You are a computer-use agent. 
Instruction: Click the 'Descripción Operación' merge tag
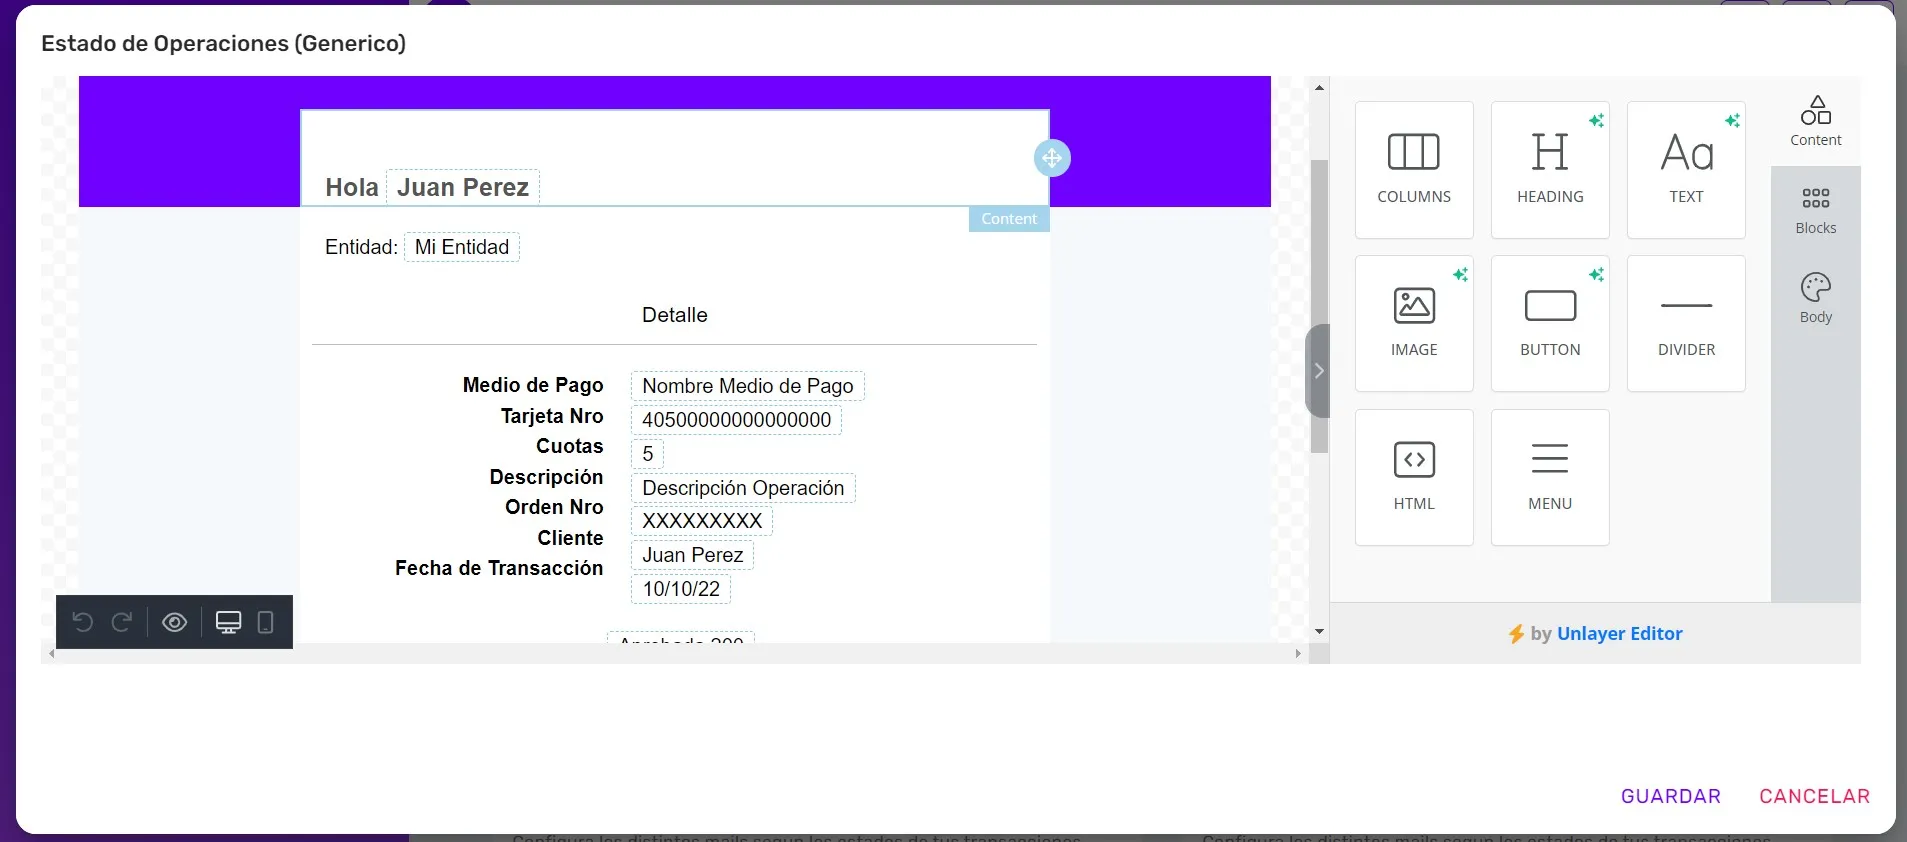(743, 488)
